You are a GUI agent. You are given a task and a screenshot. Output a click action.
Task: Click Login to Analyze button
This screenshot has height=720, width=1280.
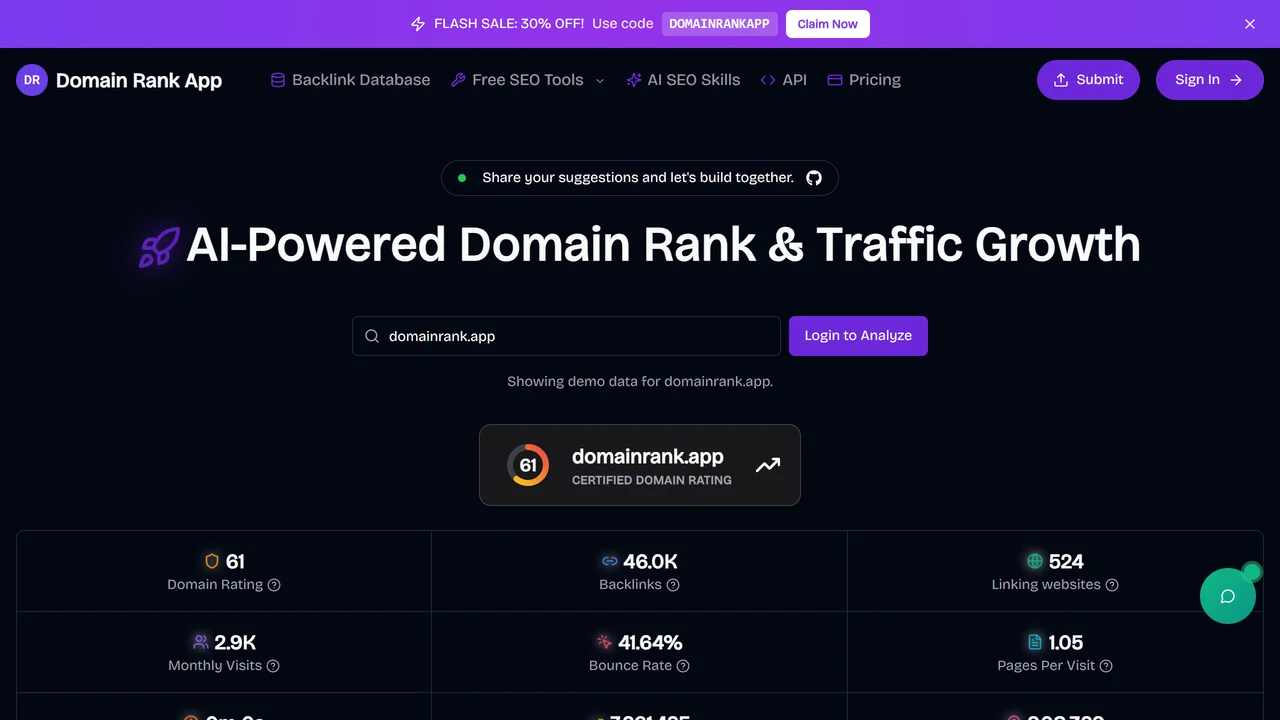tap(858, 336)
